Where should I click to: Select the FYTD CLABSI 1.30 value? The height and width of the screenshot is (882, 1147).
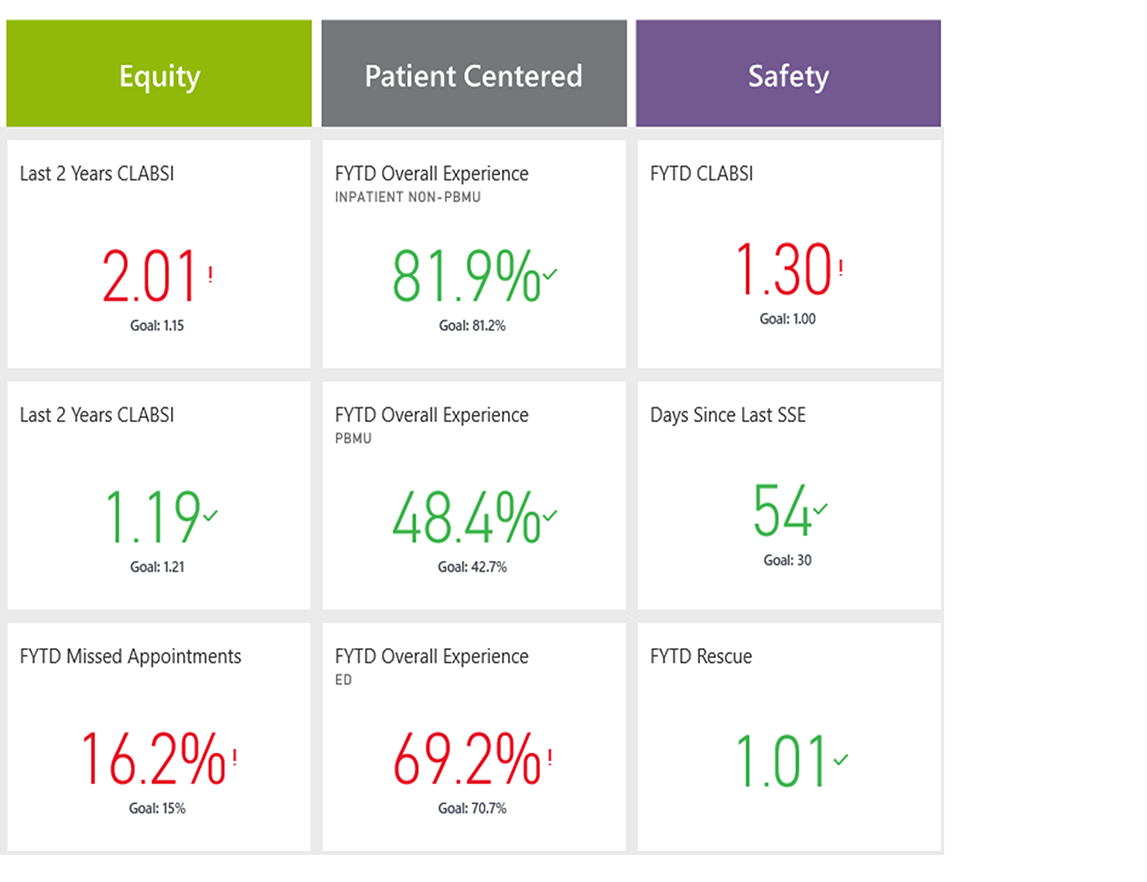click(784, 271)
